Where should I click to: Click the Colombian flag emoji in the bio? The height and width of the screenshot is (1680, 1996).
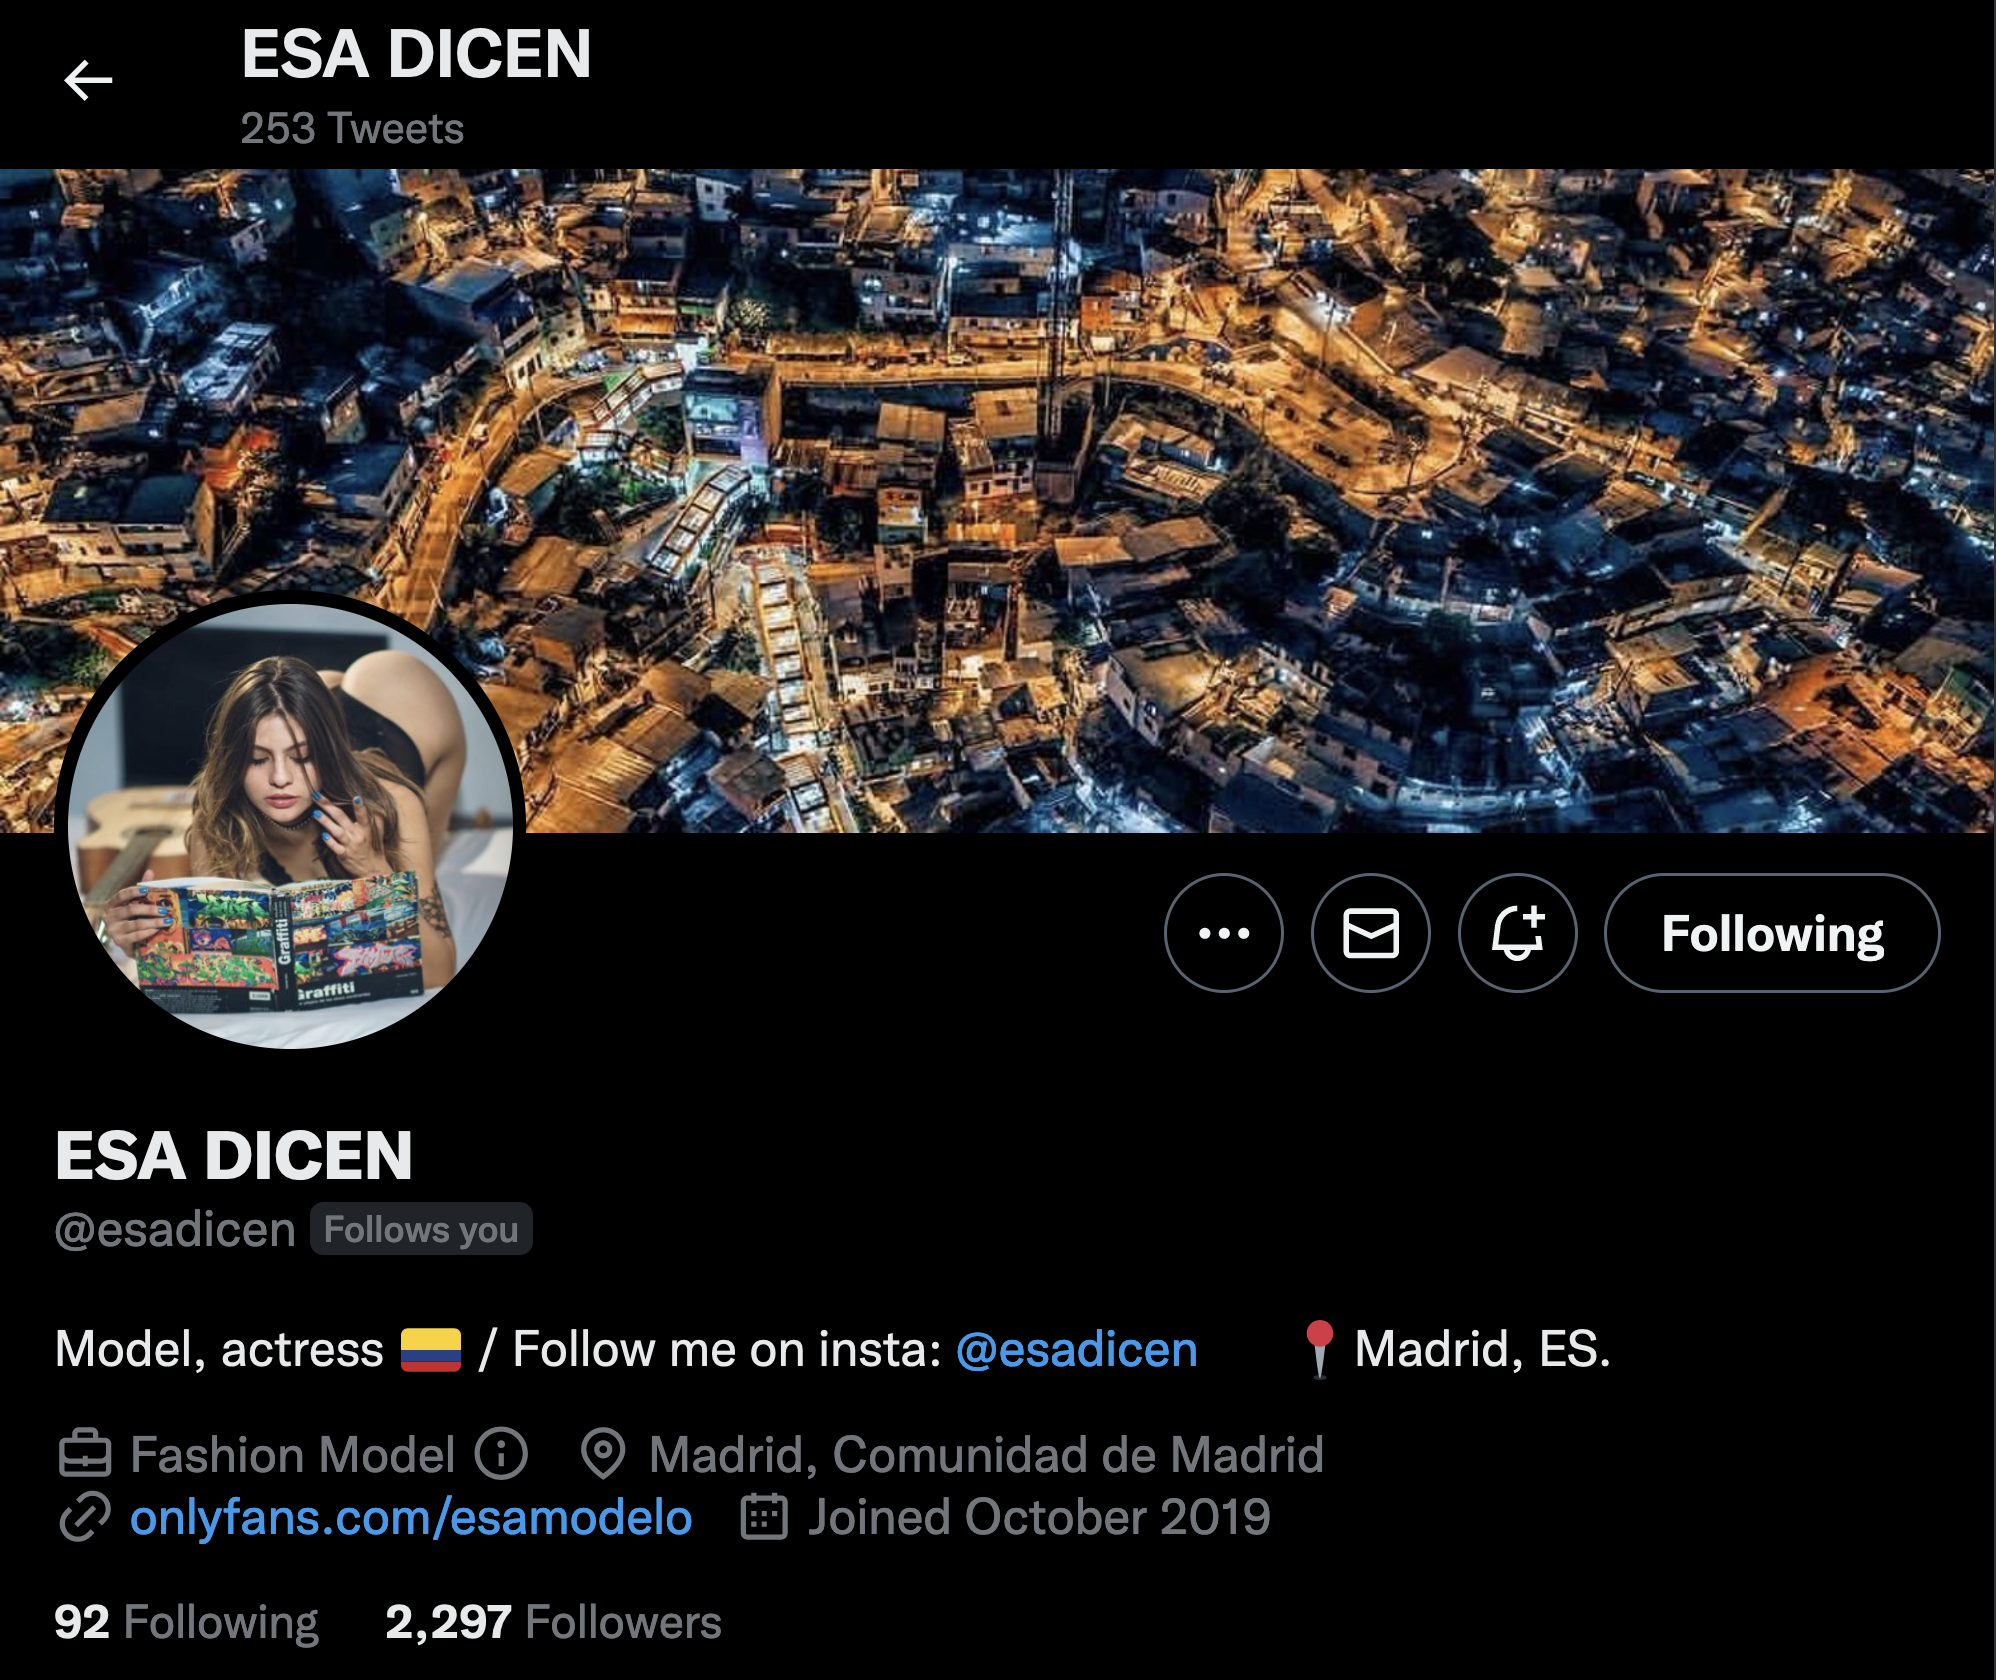click(431, 1349)
